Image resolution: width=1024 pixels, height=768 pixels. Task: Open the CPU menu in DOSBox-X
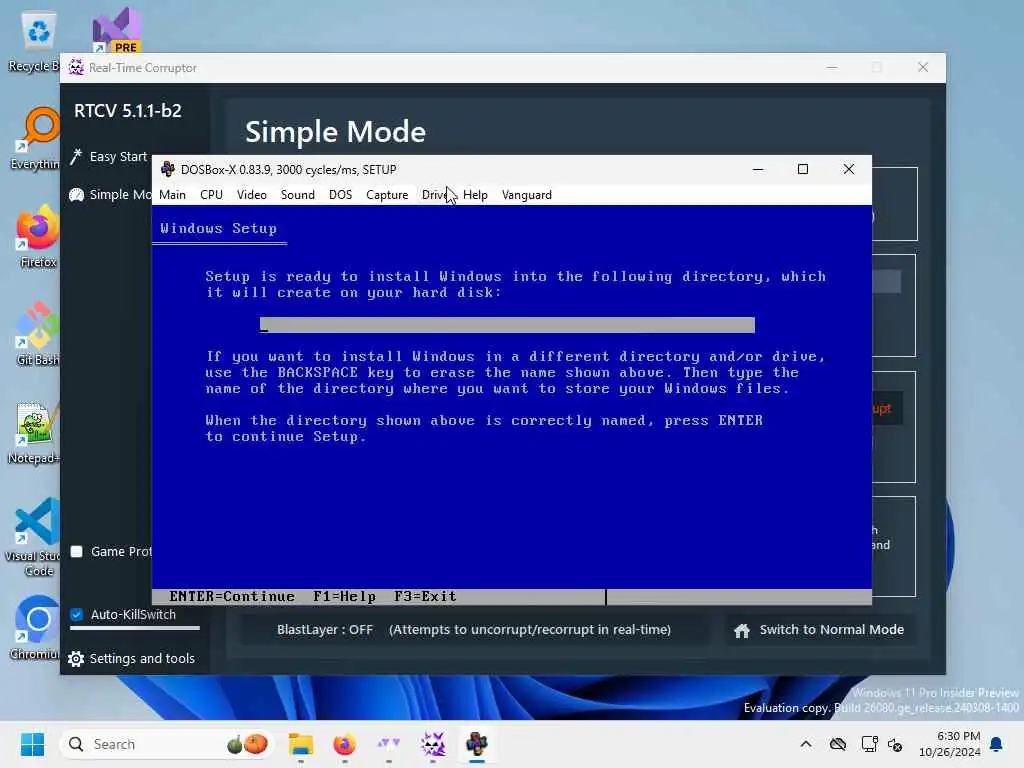(211, 195)
